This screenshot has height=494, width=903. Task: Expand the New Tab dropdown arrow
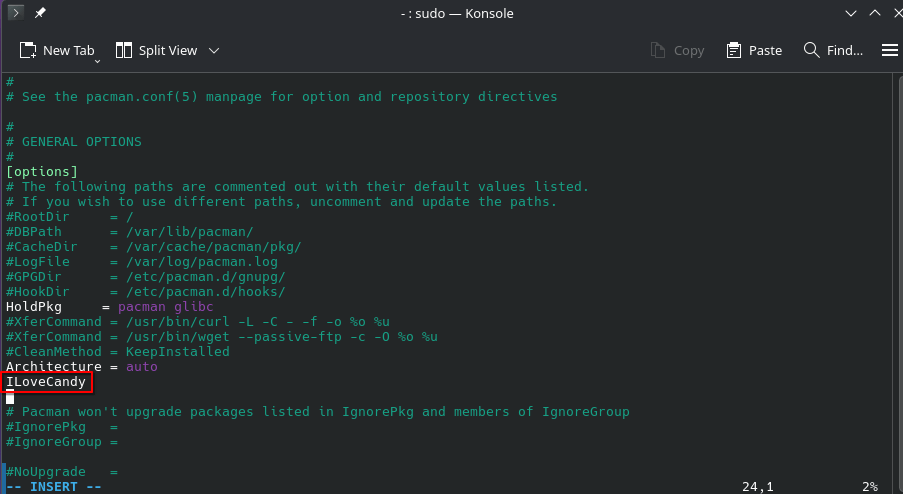click(x=98, y=59)
